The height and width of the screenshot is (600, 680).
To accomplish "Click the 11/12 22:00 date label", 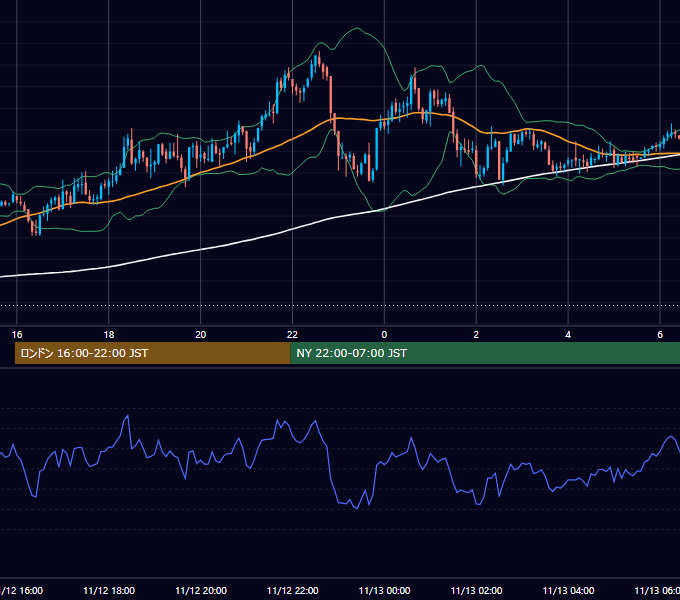I will (292, 590).
